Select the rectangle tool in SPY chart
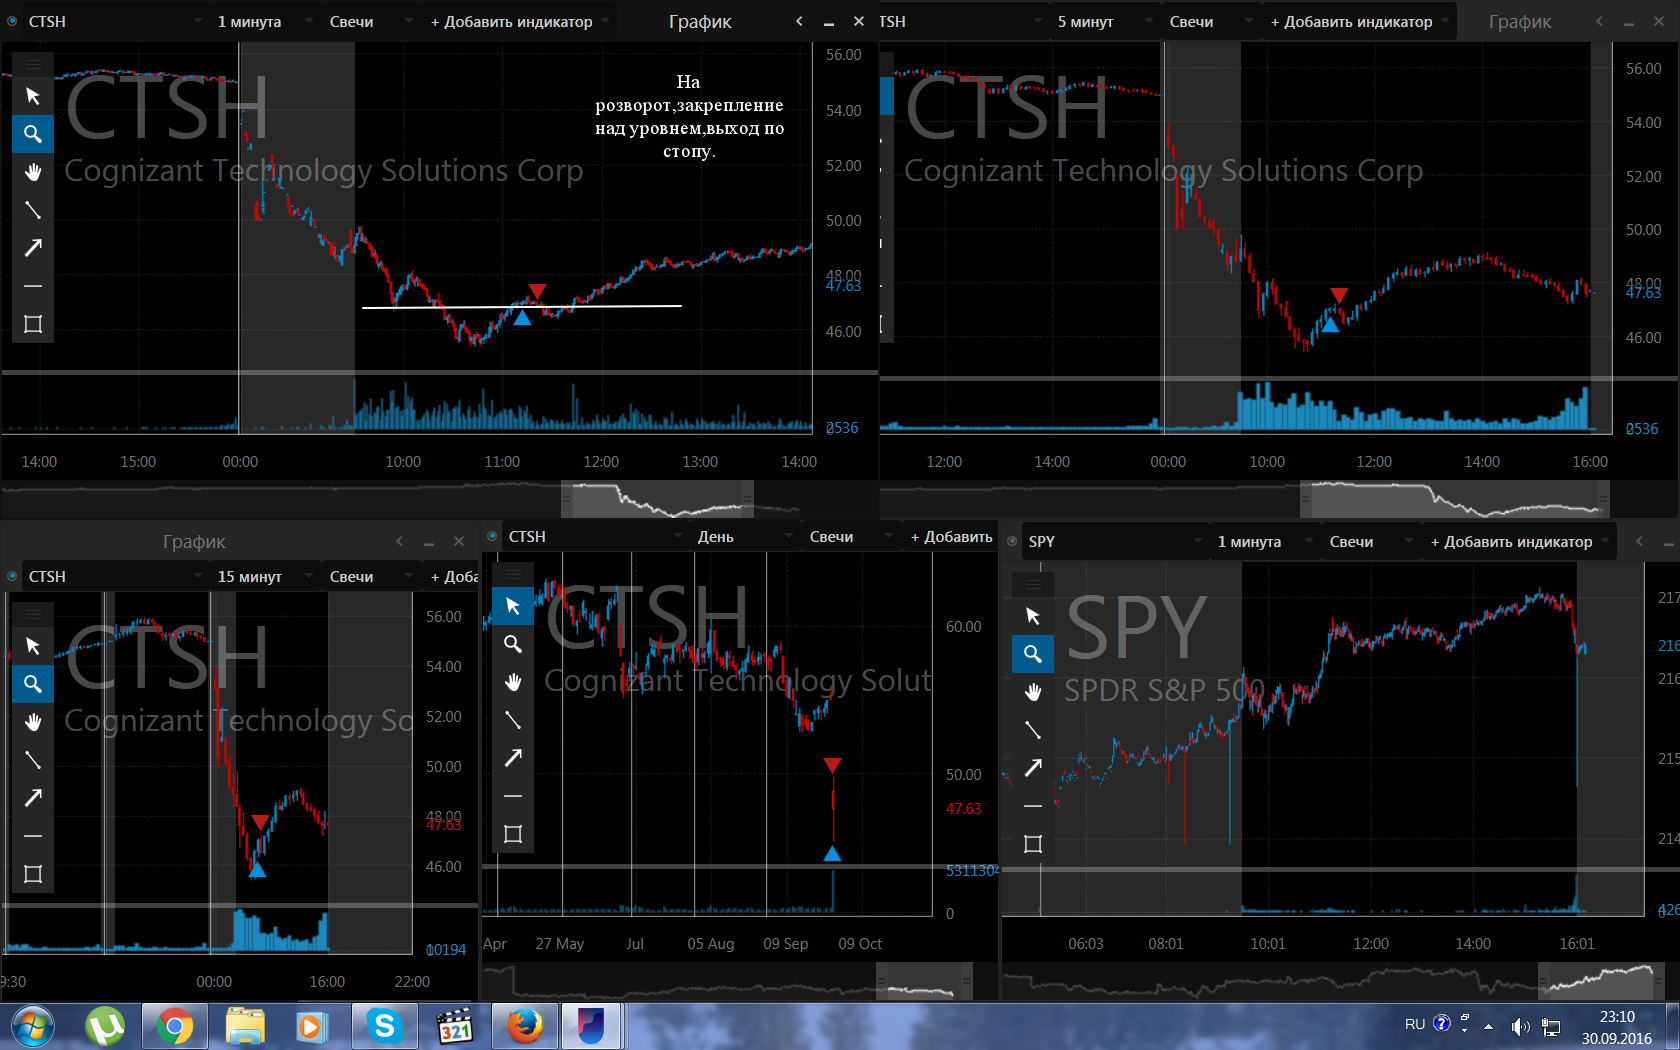The width and height of the screenshot is (1680, 1050). tap(1033, 844)
